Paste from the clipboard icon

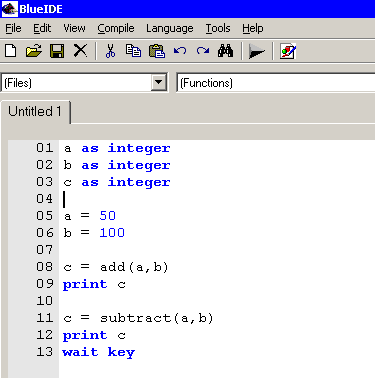157,51
